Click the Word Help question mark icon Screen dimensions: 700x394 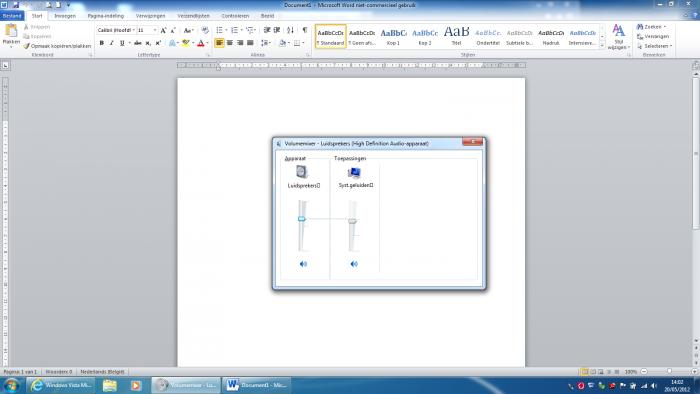pyautogui.click(x=695, y=16)
